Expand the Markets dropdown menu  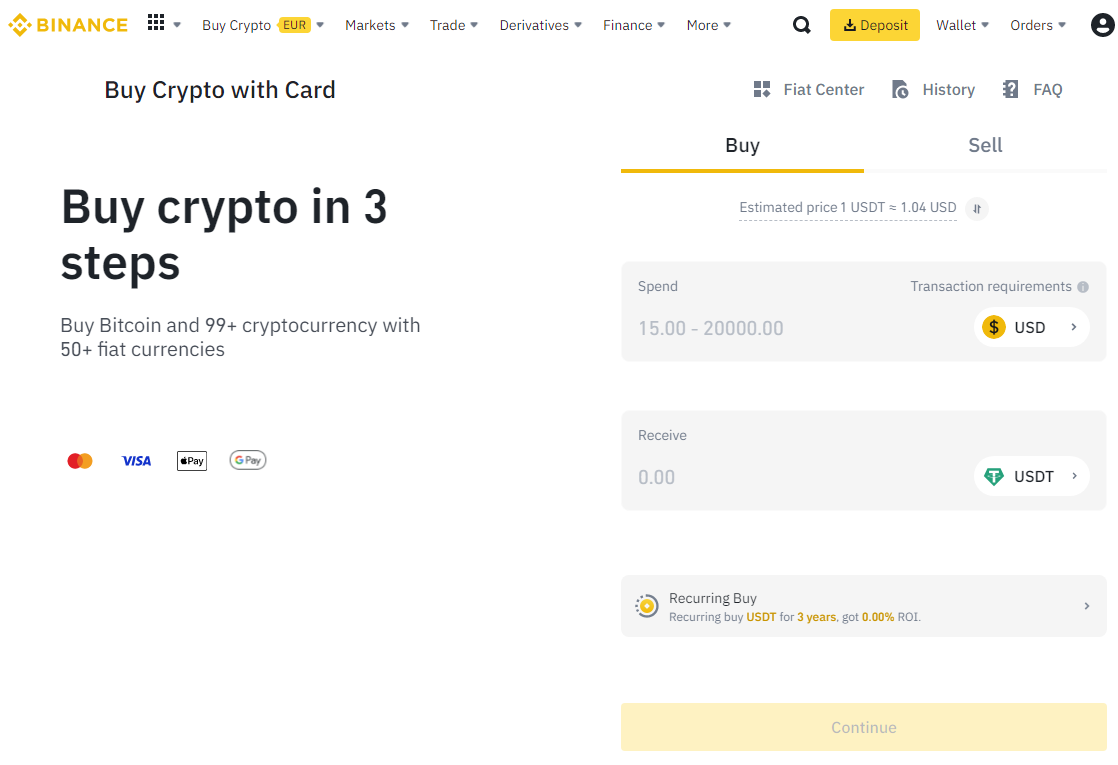point(376,25)
